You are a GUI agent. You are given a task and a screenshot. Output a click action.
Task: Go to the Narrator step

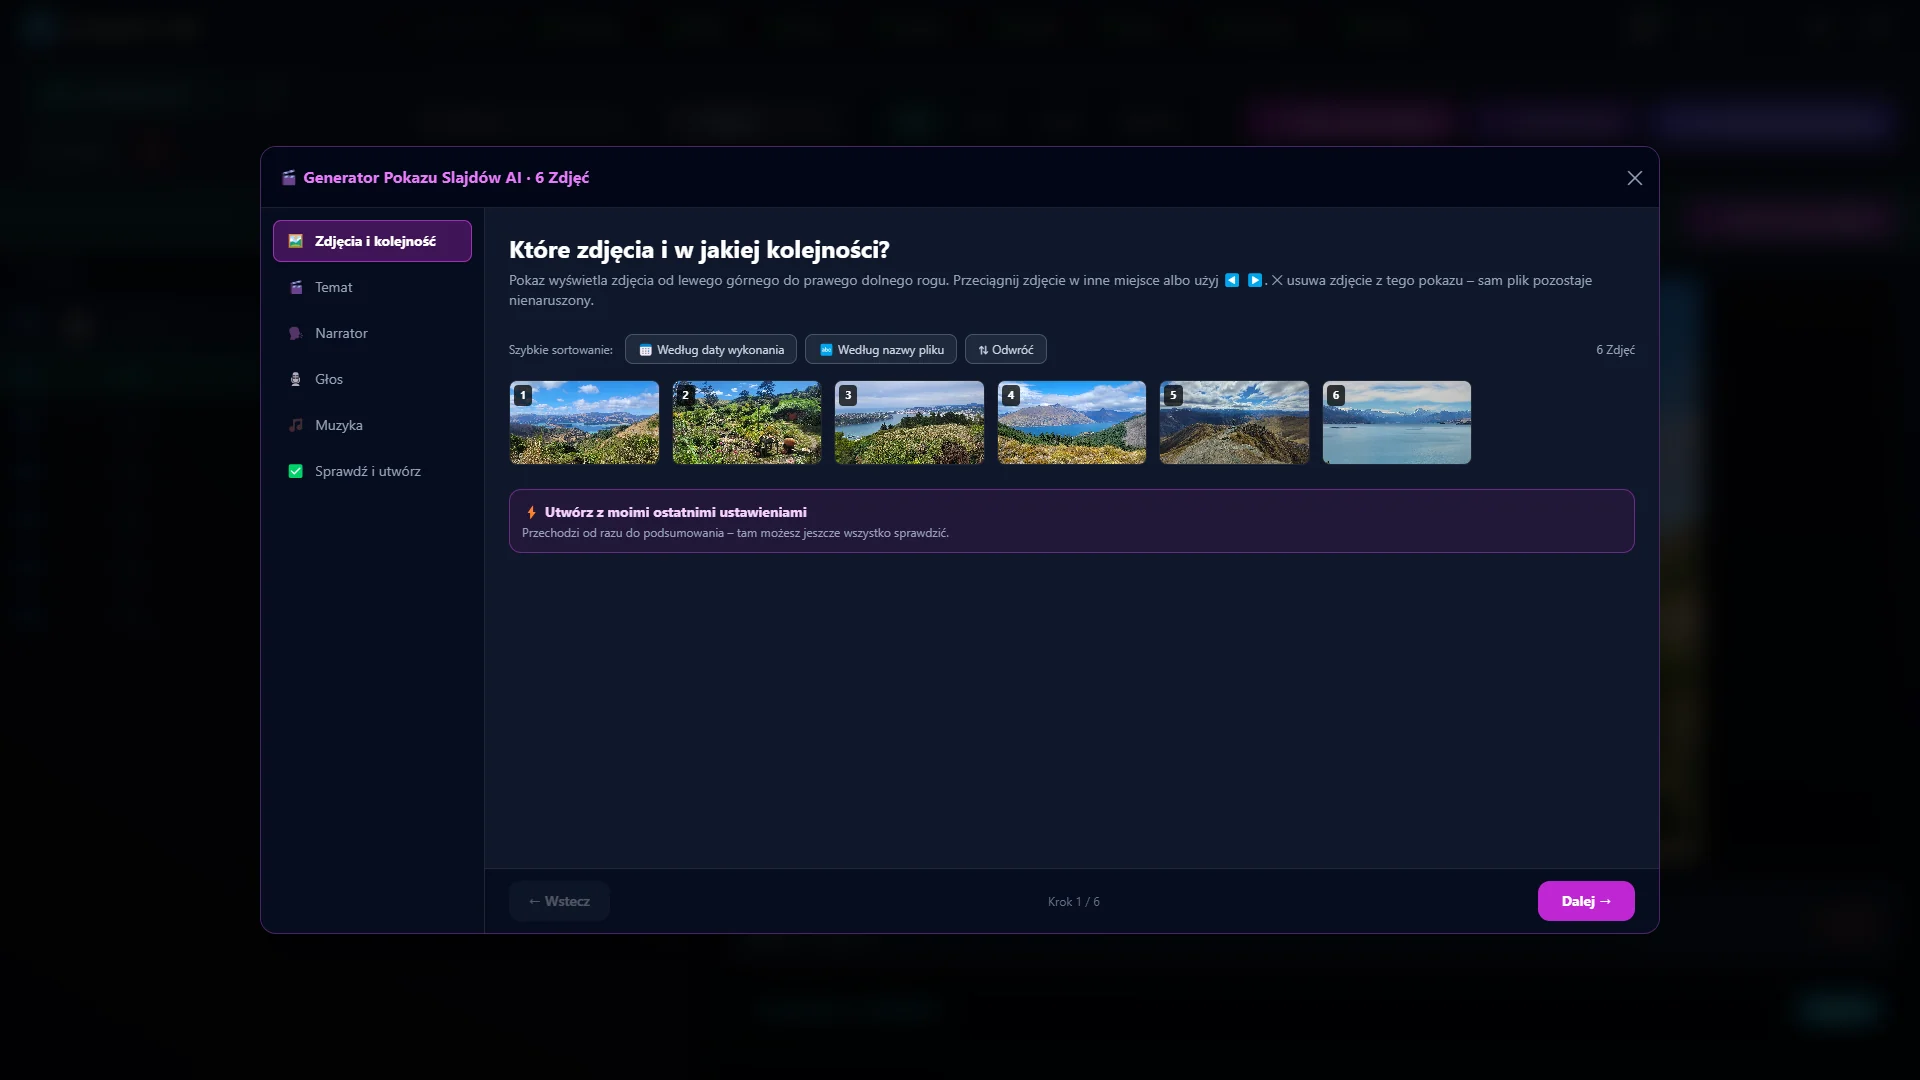pyautogui.click(x=372, y=333)
